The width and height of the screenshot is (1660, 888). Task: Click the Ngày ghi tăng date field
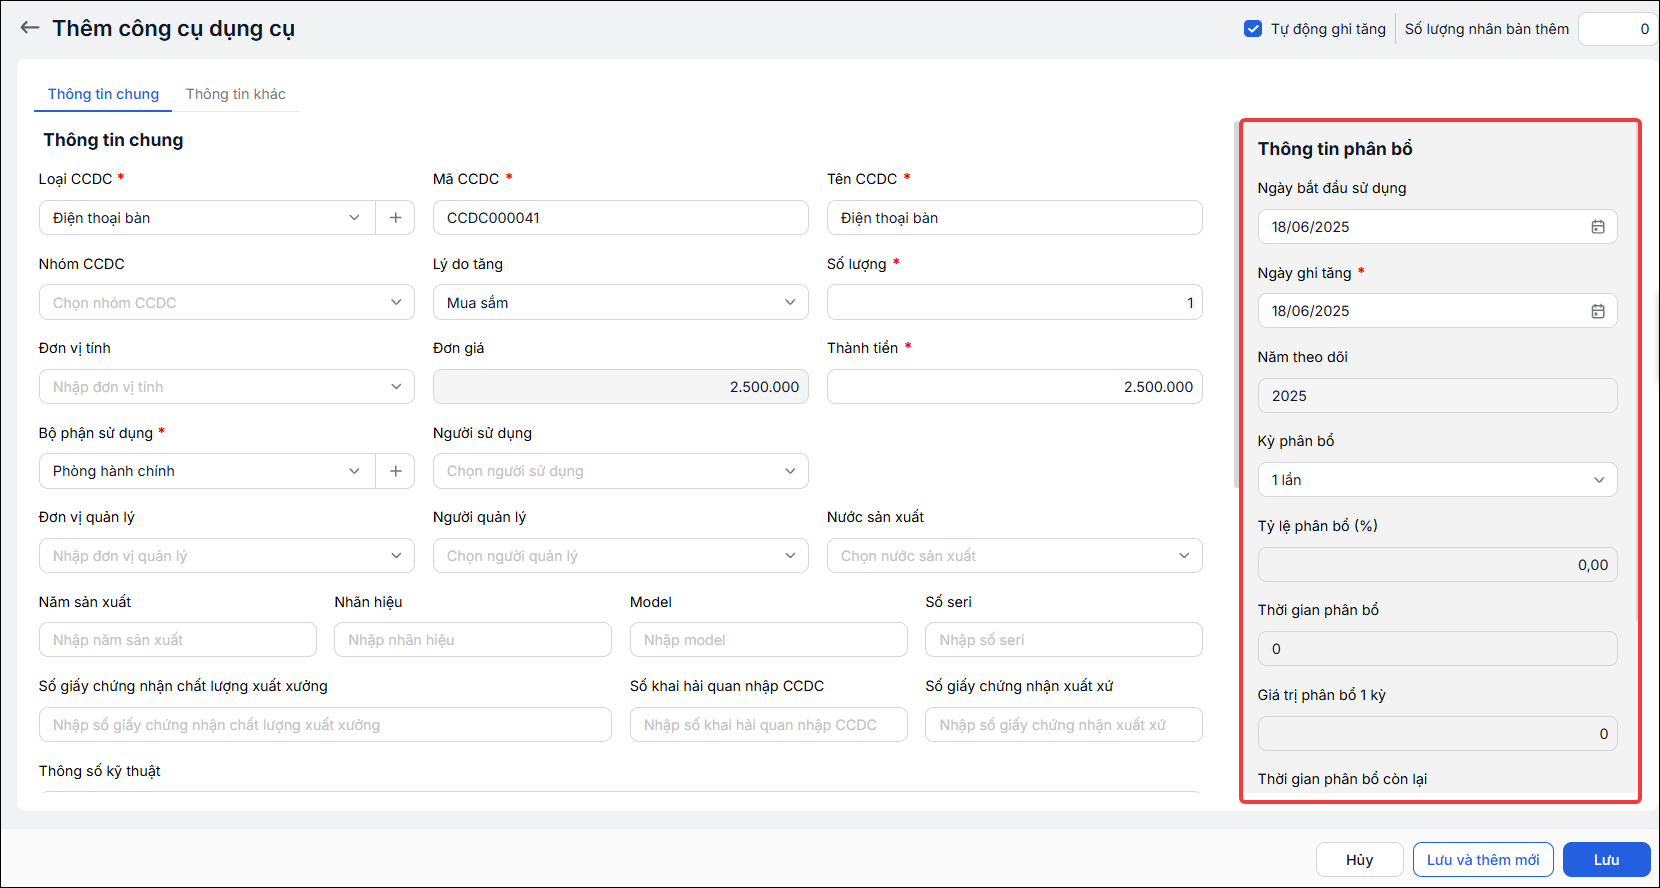point(1438,311)
